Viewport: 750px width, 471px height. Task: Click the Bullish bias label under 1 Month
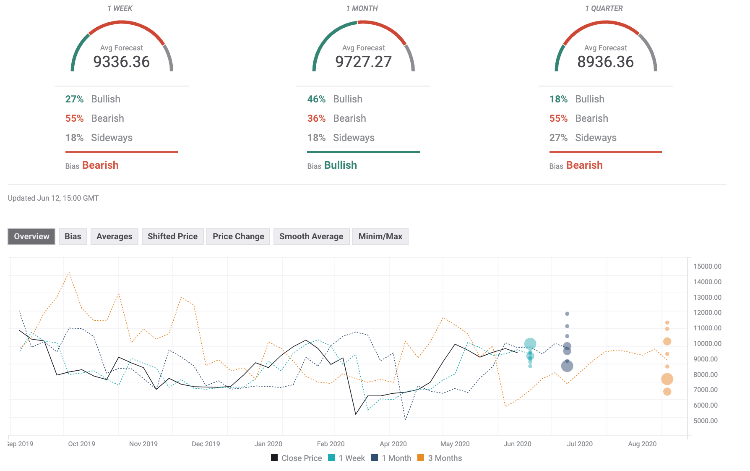(343, 165)
